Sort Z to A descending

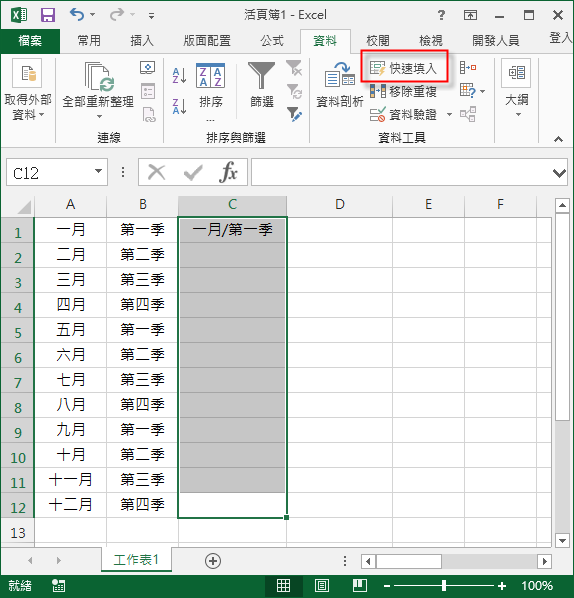point(179,106)
